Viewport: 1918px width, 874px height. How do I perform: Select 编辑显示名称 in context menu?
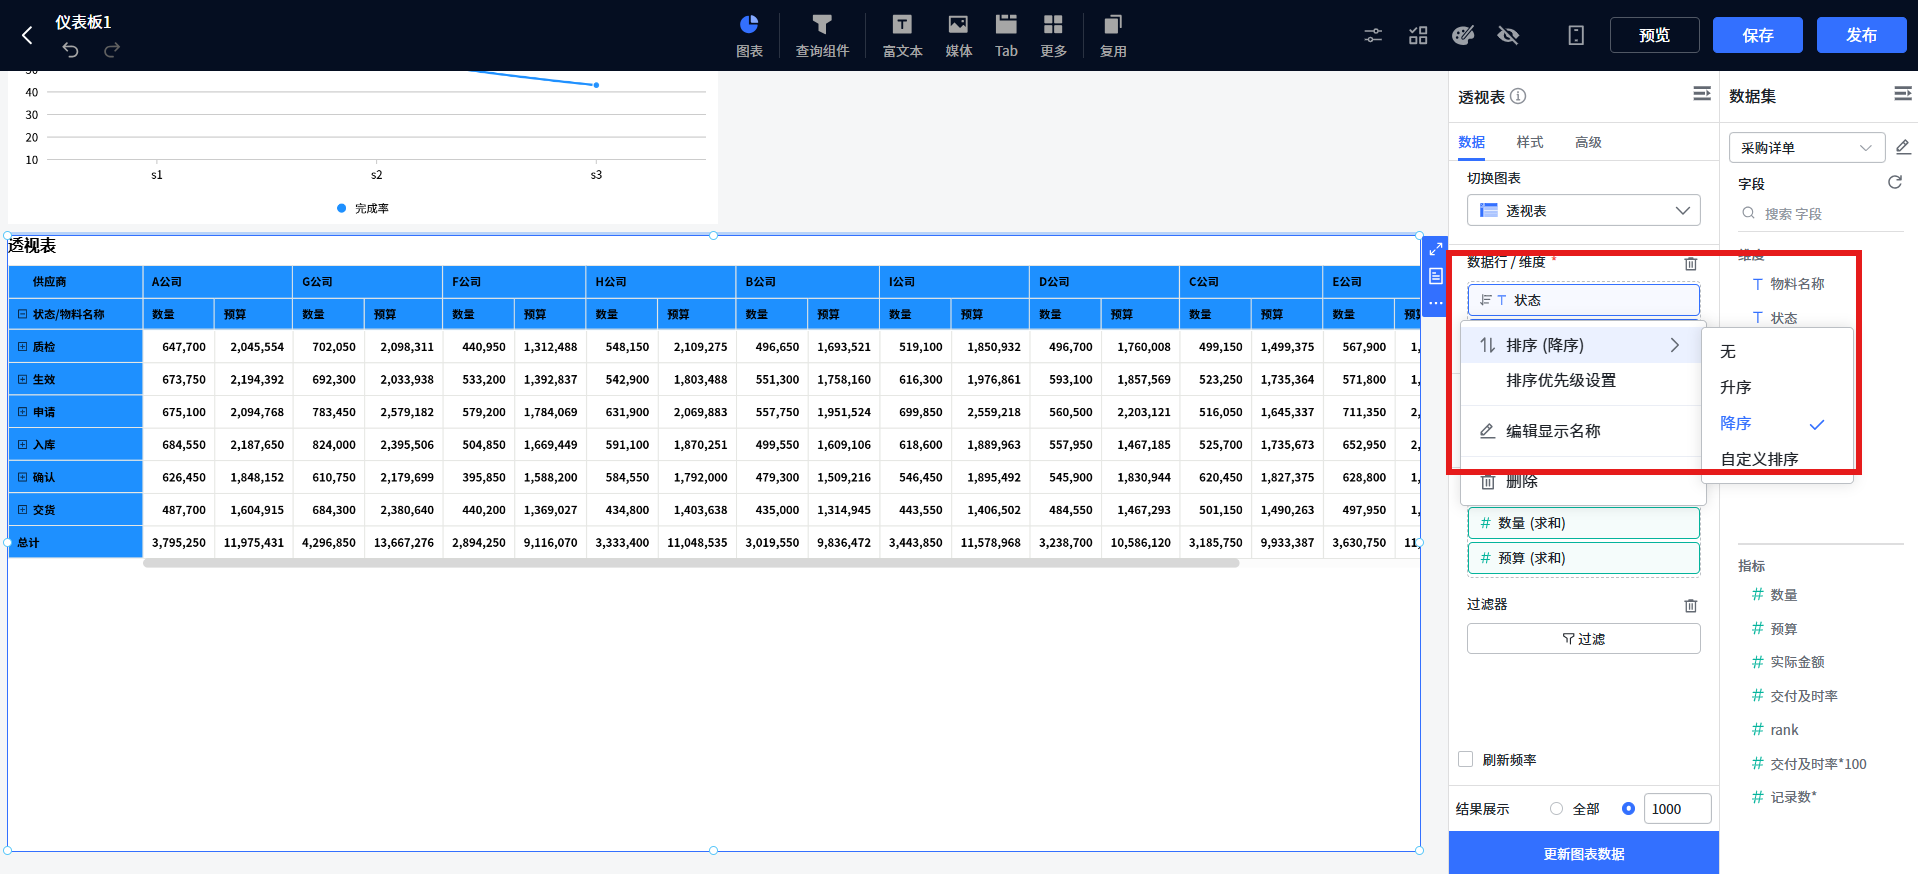(1553, 431)
